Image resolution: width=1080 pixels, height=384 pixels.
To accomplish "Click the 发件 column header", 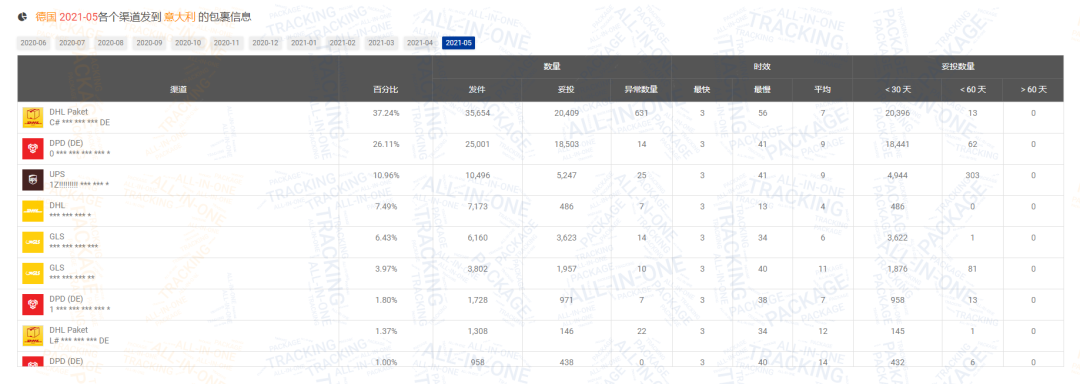I will coord(477,89).
